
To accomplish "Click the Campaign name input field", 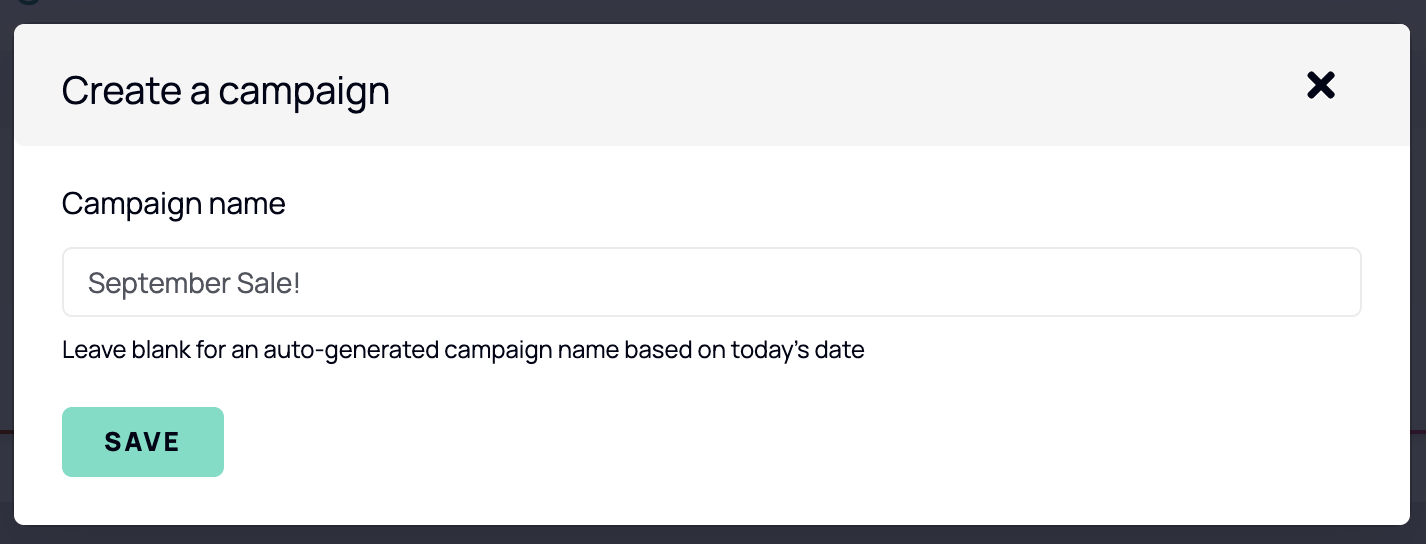I will point(712,283).
